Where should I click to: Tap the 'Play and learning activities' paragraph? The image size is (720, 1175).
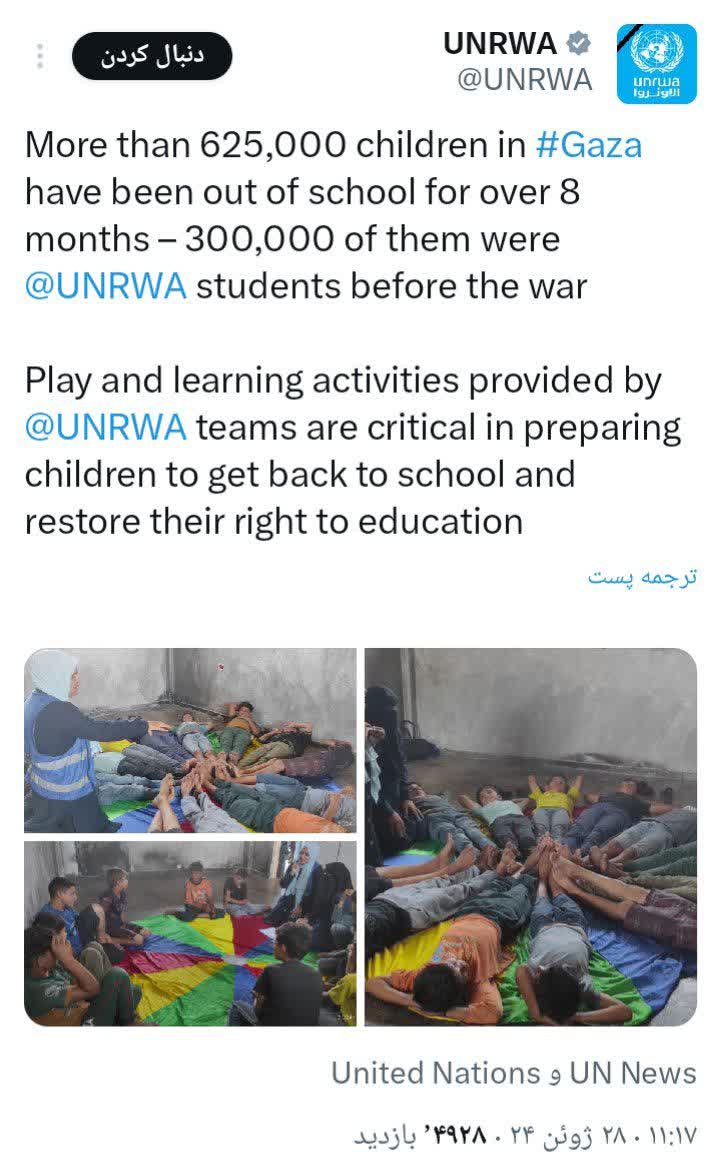[353, 451]
